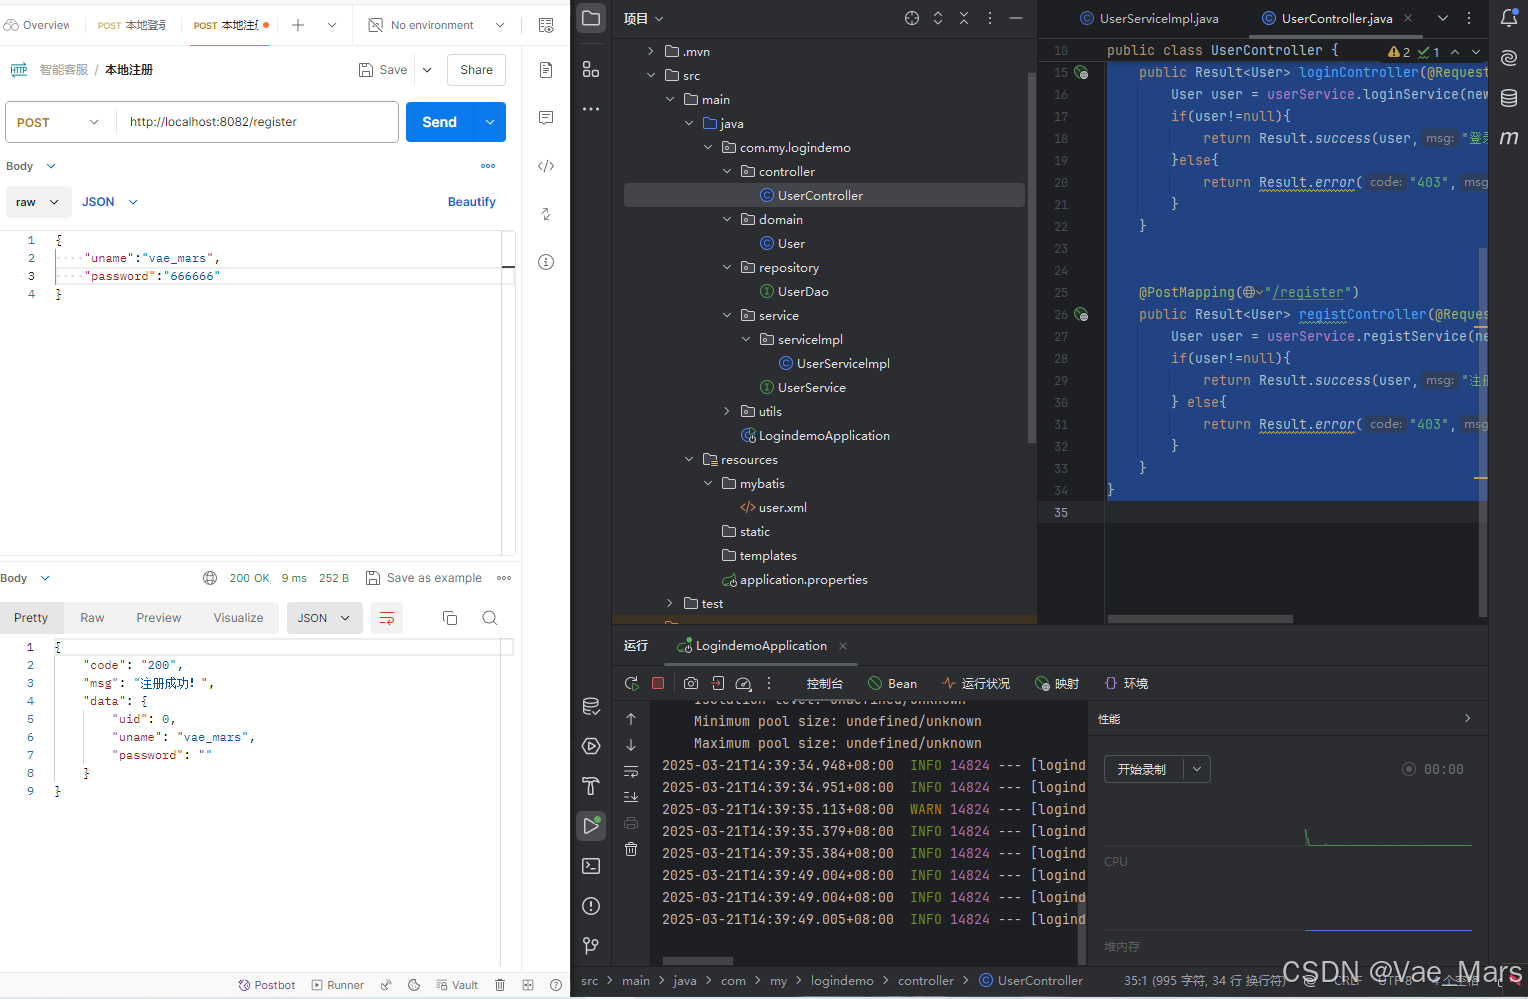Click the Share button

476,70
